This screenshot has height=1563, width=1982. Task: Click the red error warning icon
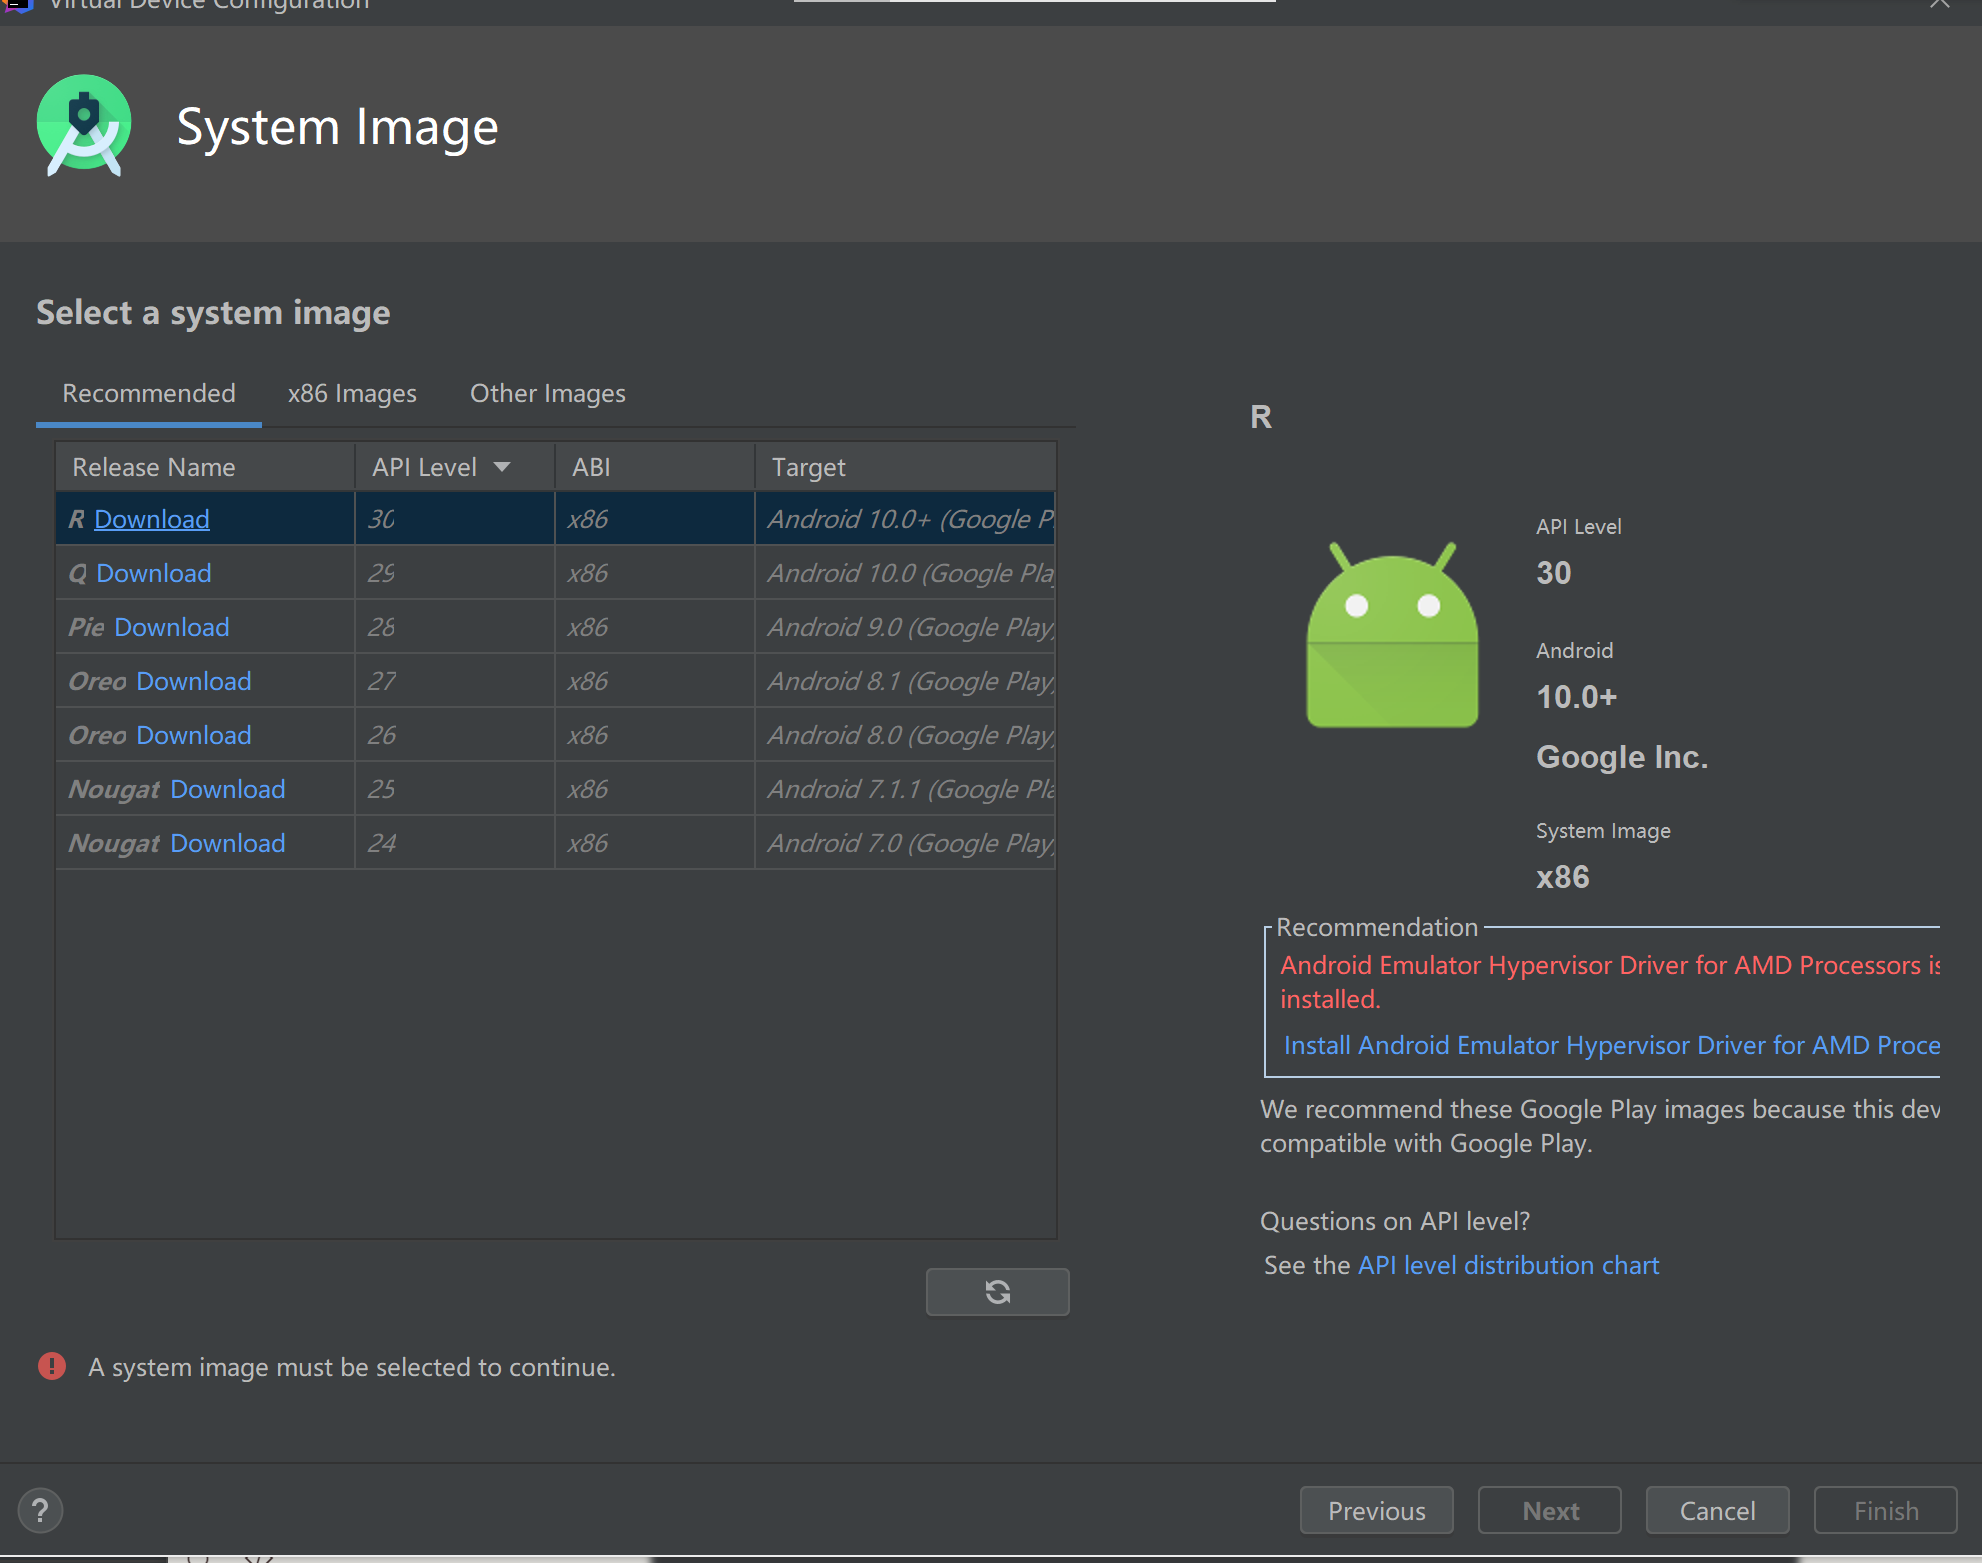click(x=52, y=1366)
